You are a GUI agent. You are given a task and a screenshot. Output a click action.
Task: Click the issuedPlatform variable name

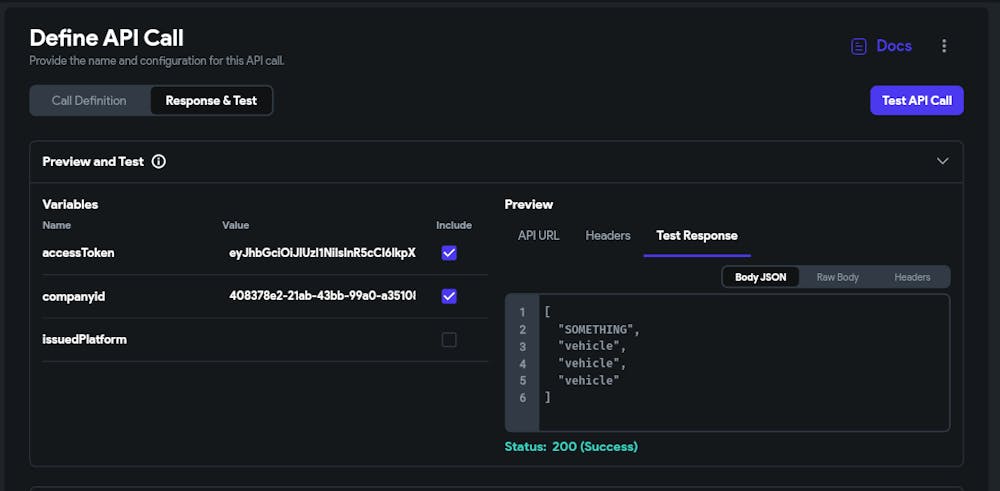coord(85,340)
